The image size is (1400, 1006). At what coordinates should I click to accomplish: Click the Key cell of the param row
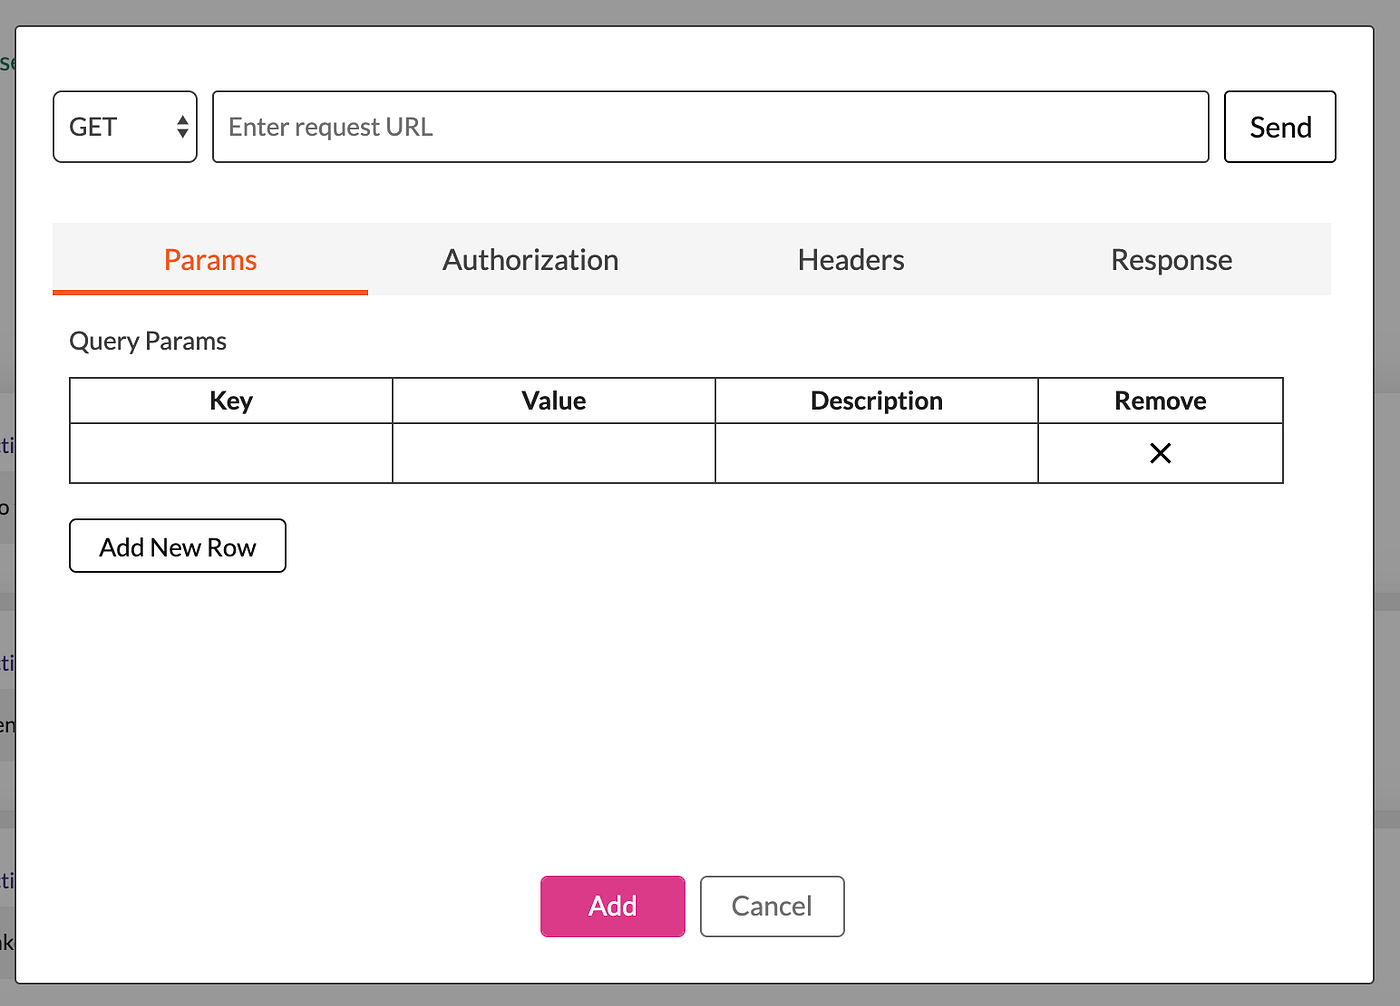230,453
